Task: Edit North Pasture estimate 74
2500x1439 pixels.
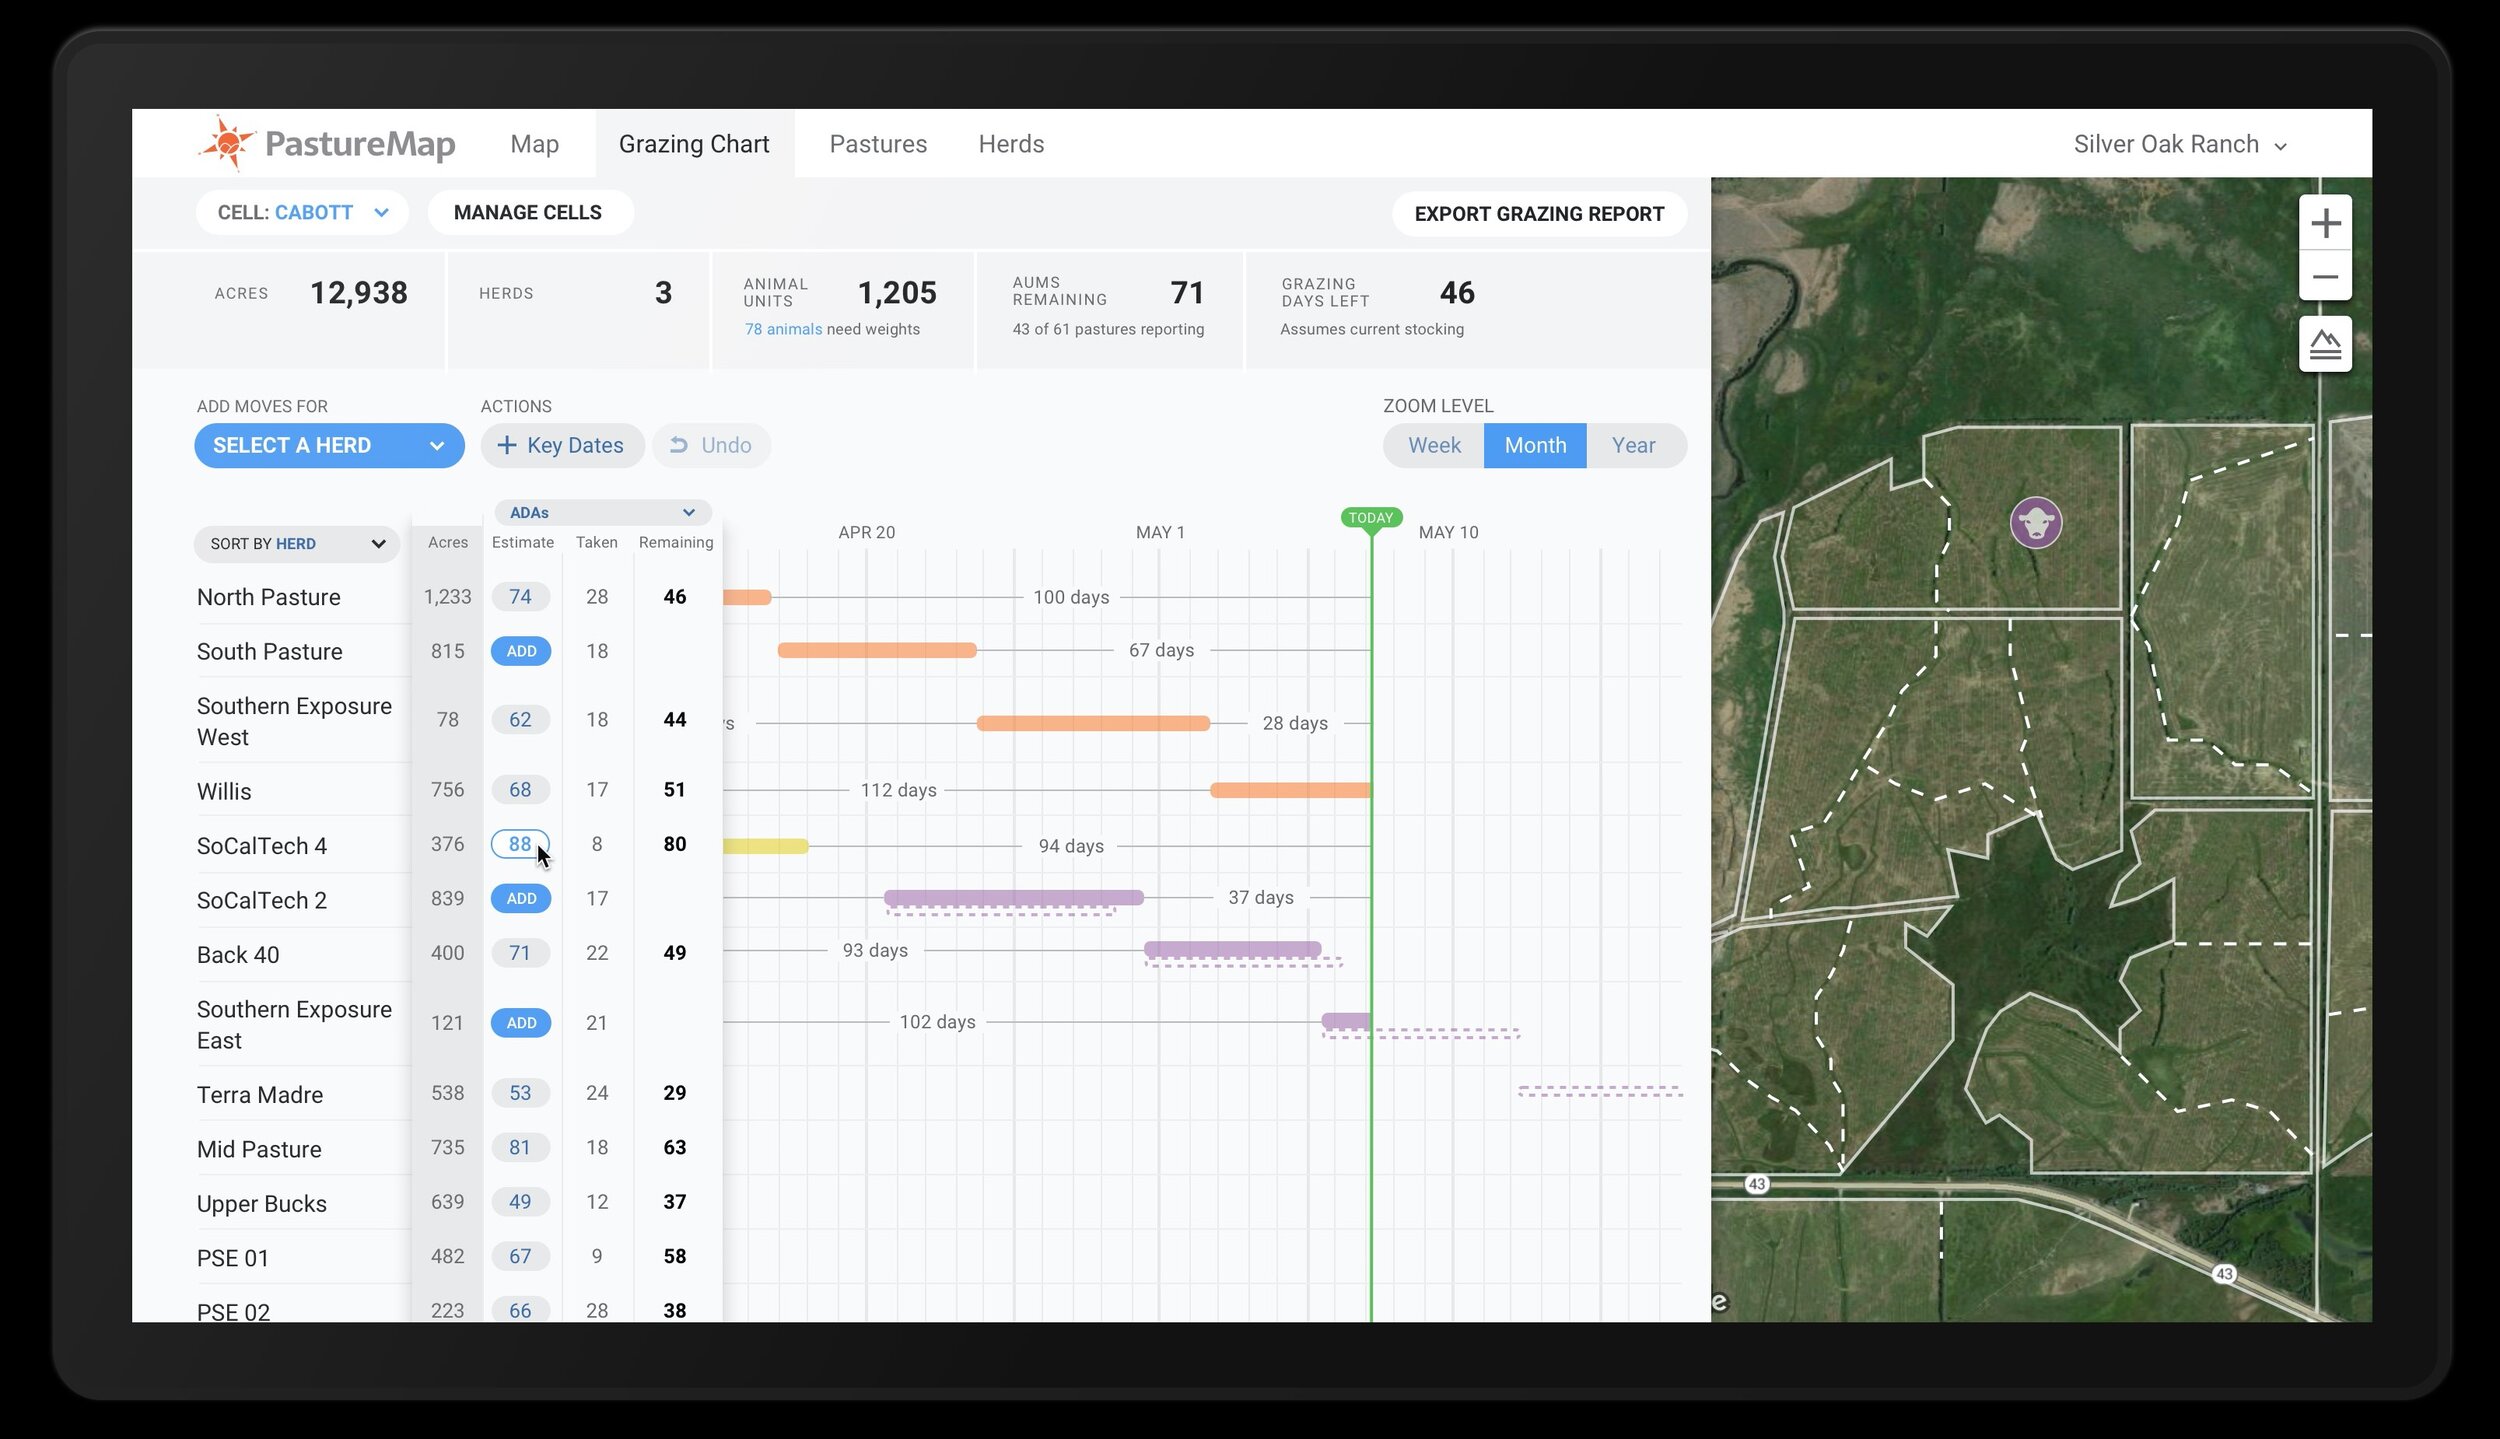Action: pos(520,597)
